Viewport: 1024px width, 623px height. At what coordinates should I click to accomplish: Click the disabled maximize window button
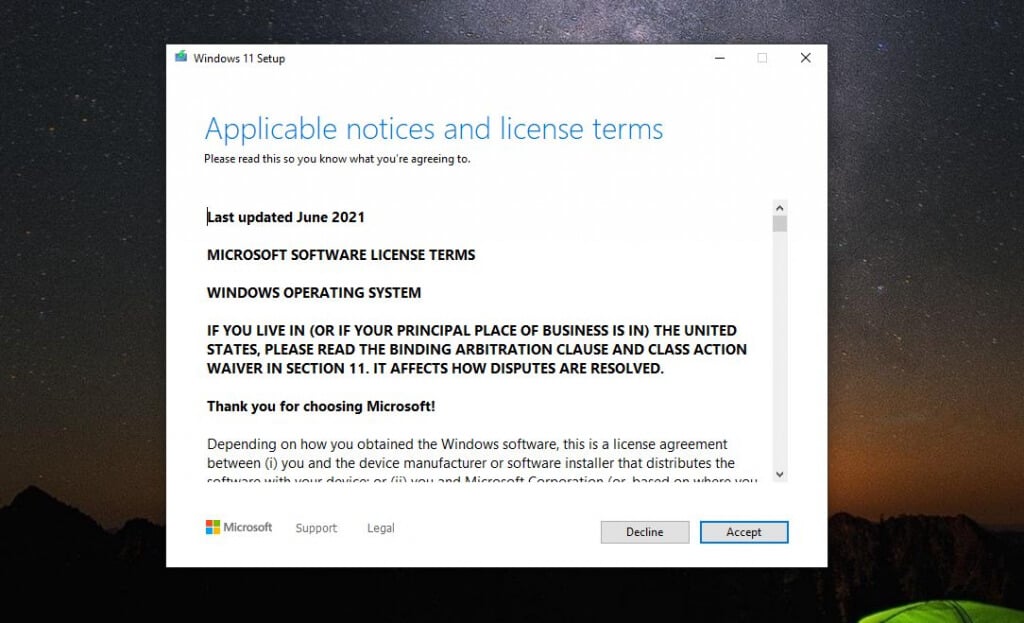point(762,58)
